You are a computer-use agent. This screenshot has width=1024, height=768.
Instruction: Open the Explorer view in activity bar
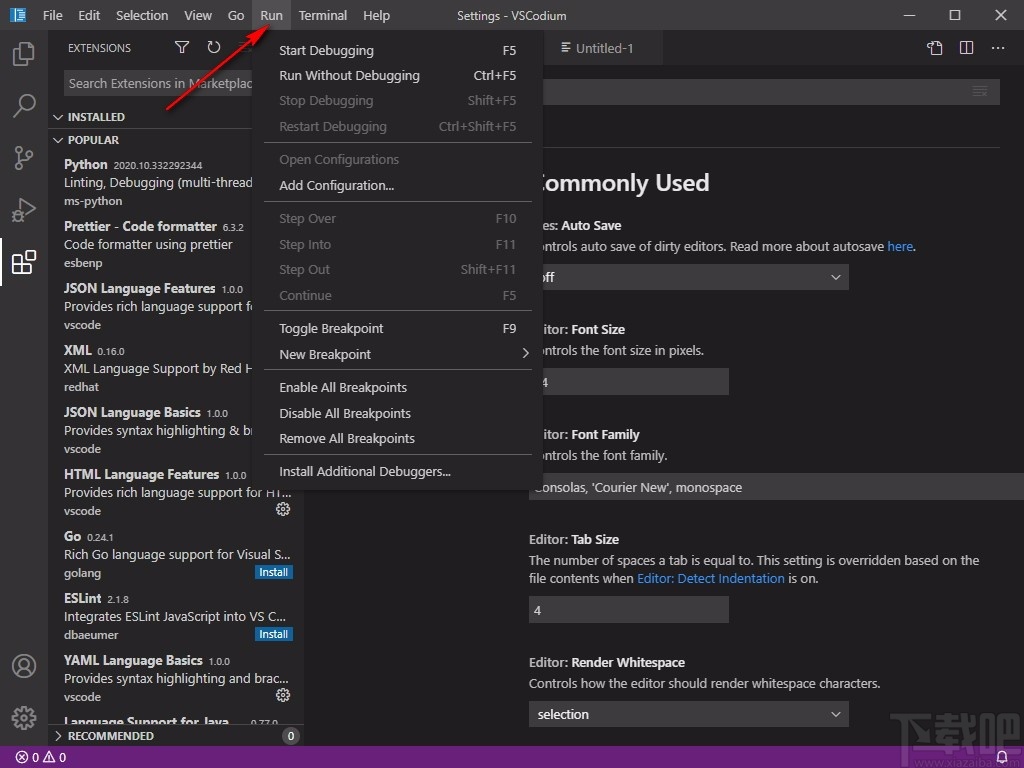(24, 54)
